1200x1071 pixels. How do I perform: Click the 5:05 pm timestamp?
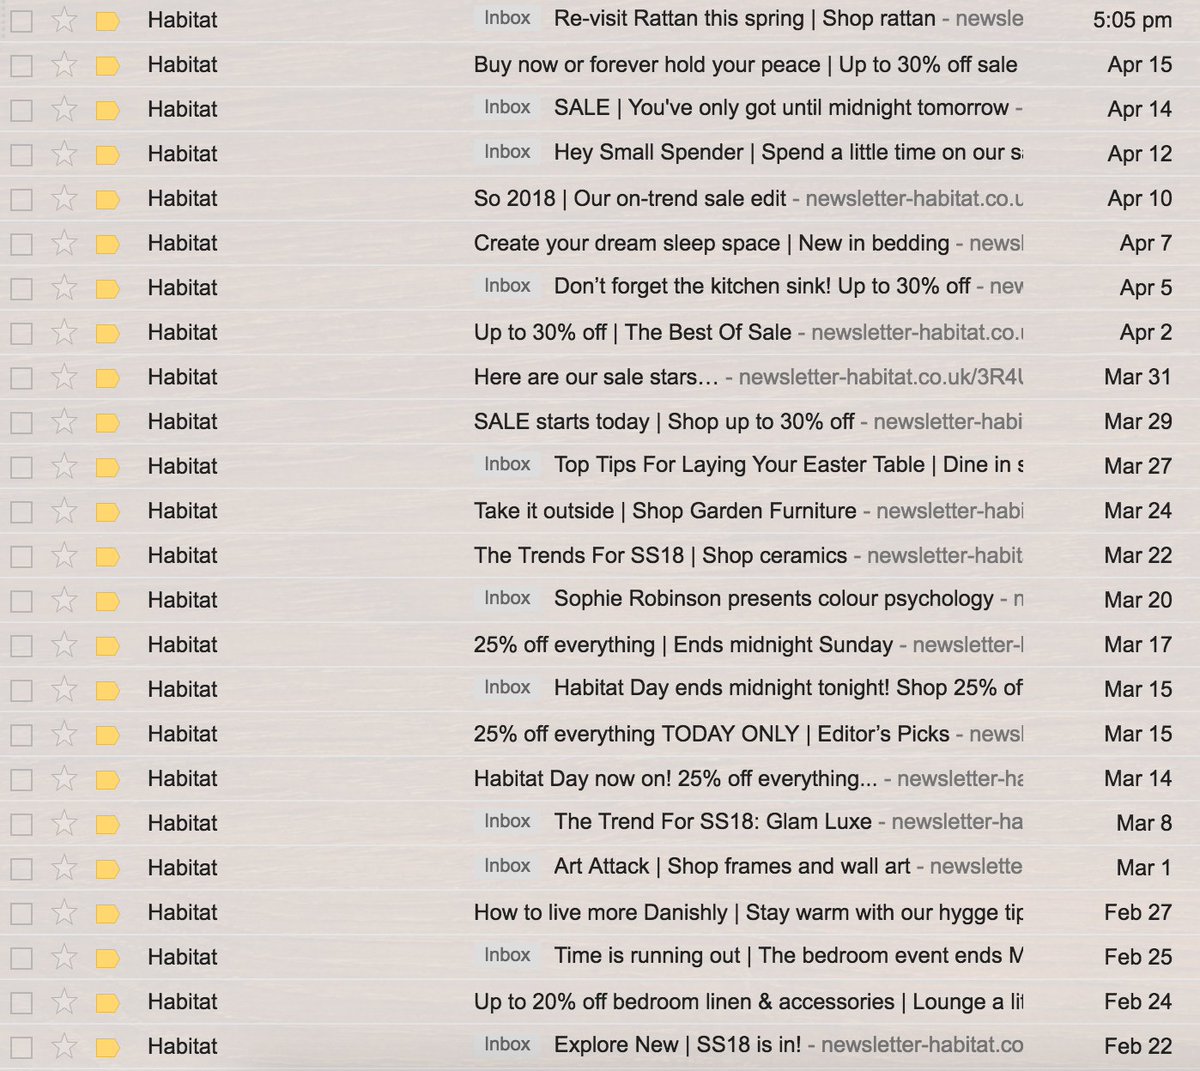[1132, 20]
